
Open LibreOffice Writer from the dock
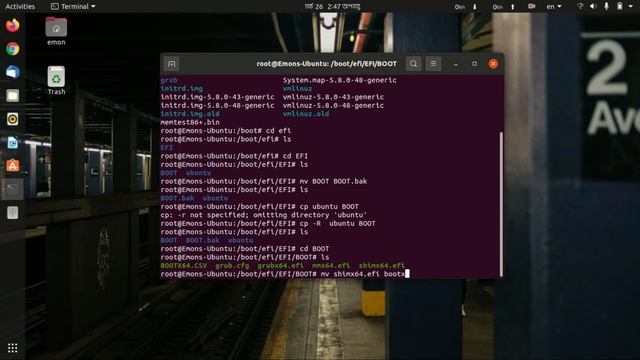pyautogui.click(x=13, y=142)
